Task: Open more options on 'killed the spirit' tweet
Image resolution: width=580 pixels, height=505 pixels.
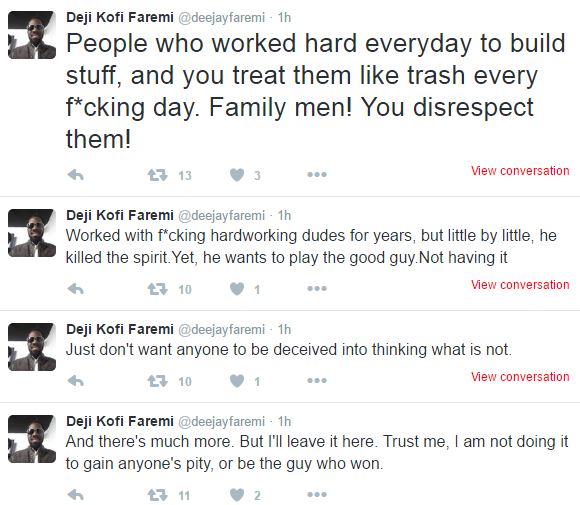Action: [x=317, y=289]
